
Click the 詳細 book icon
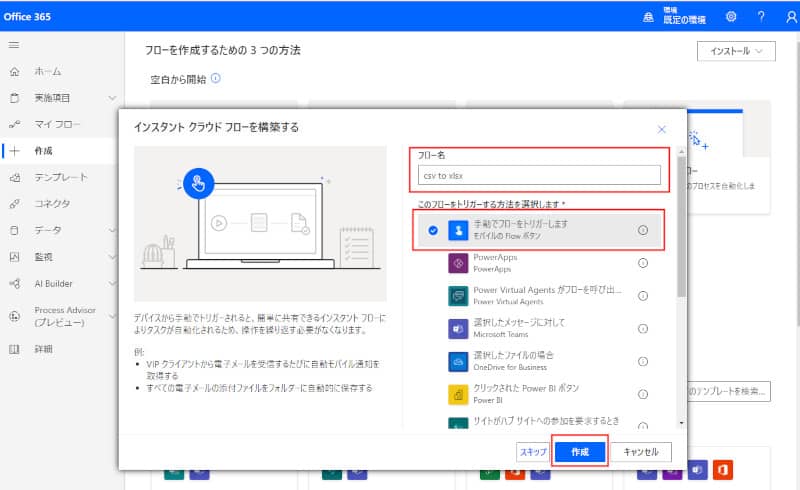pyautogui.click(x=15, y=350)
